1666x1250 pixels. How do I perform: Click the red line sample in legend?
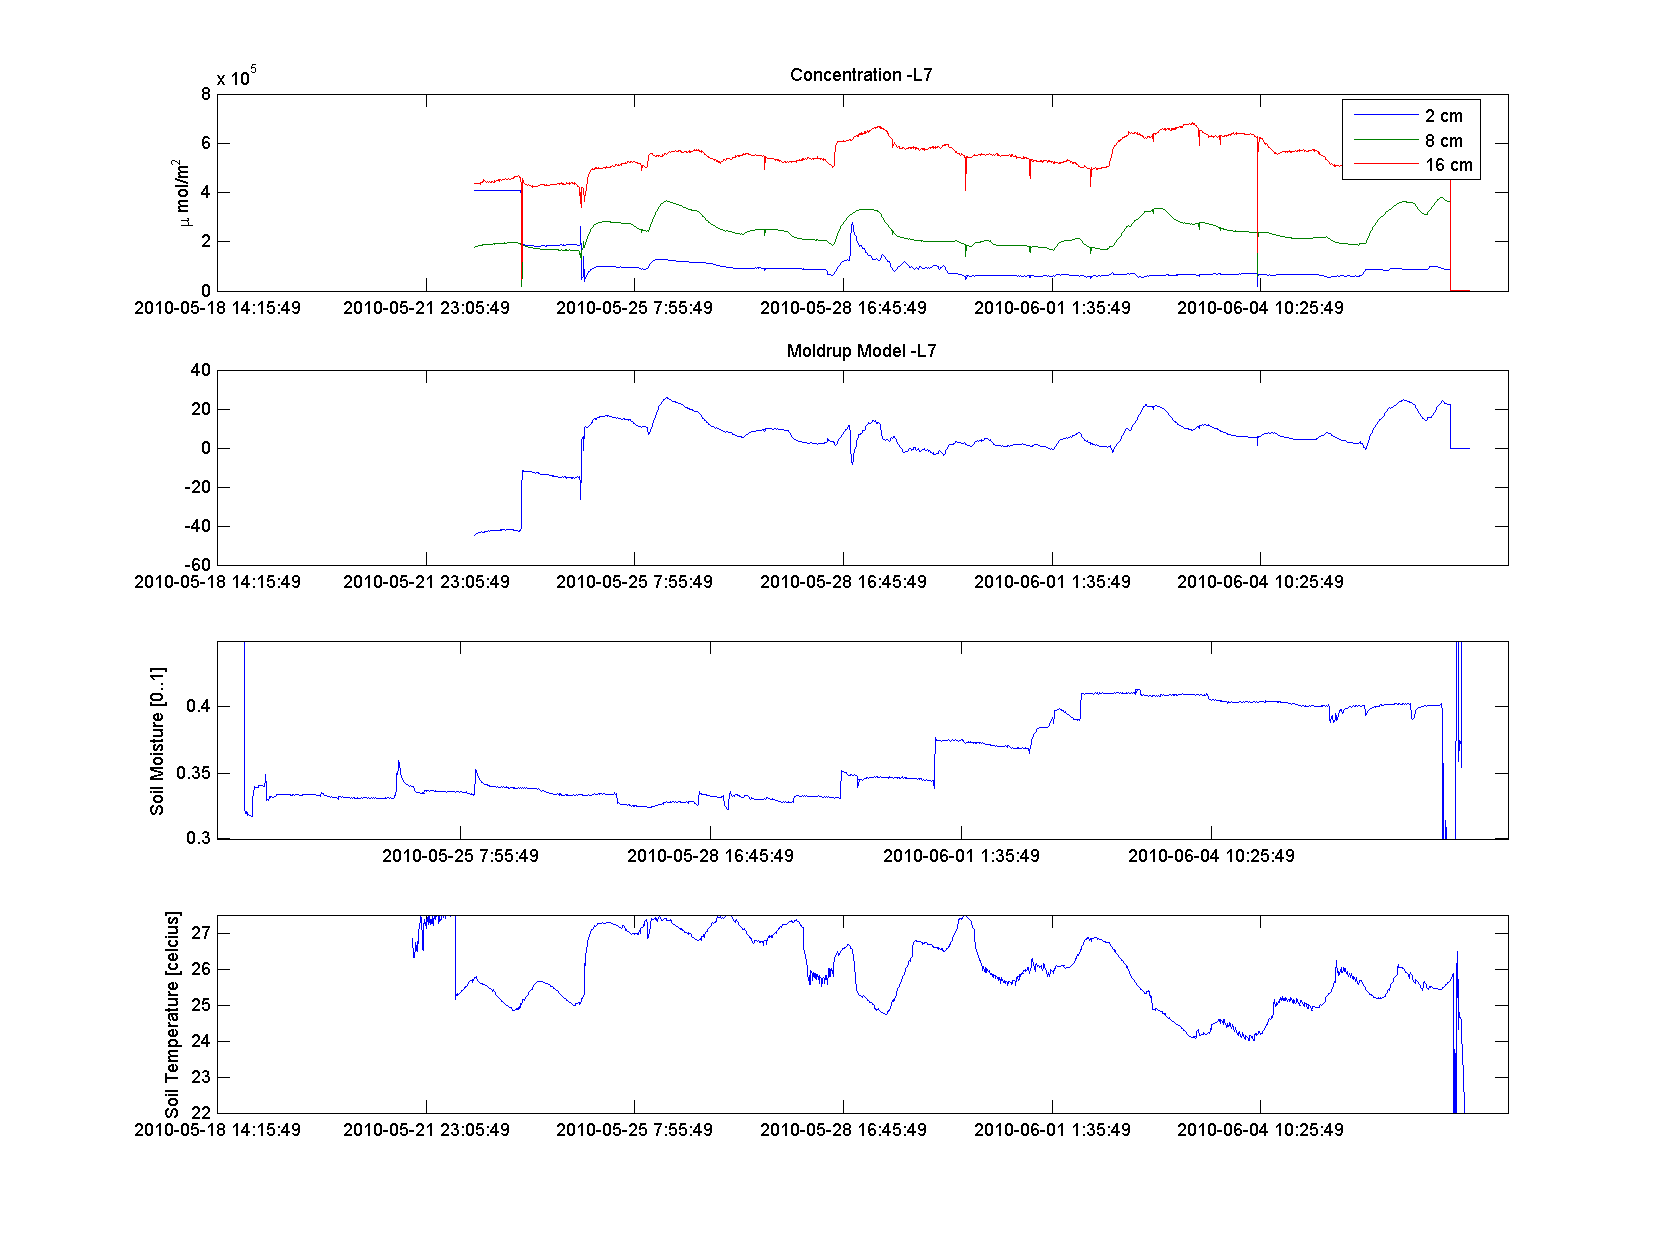pyautogui.click(x=1386, y=165)
